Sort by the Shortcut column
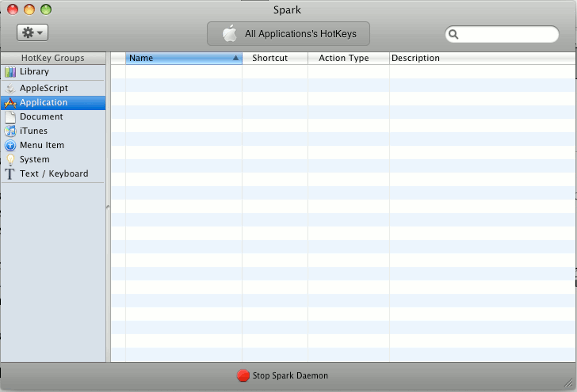577x392 pixels. coord(275,58)
